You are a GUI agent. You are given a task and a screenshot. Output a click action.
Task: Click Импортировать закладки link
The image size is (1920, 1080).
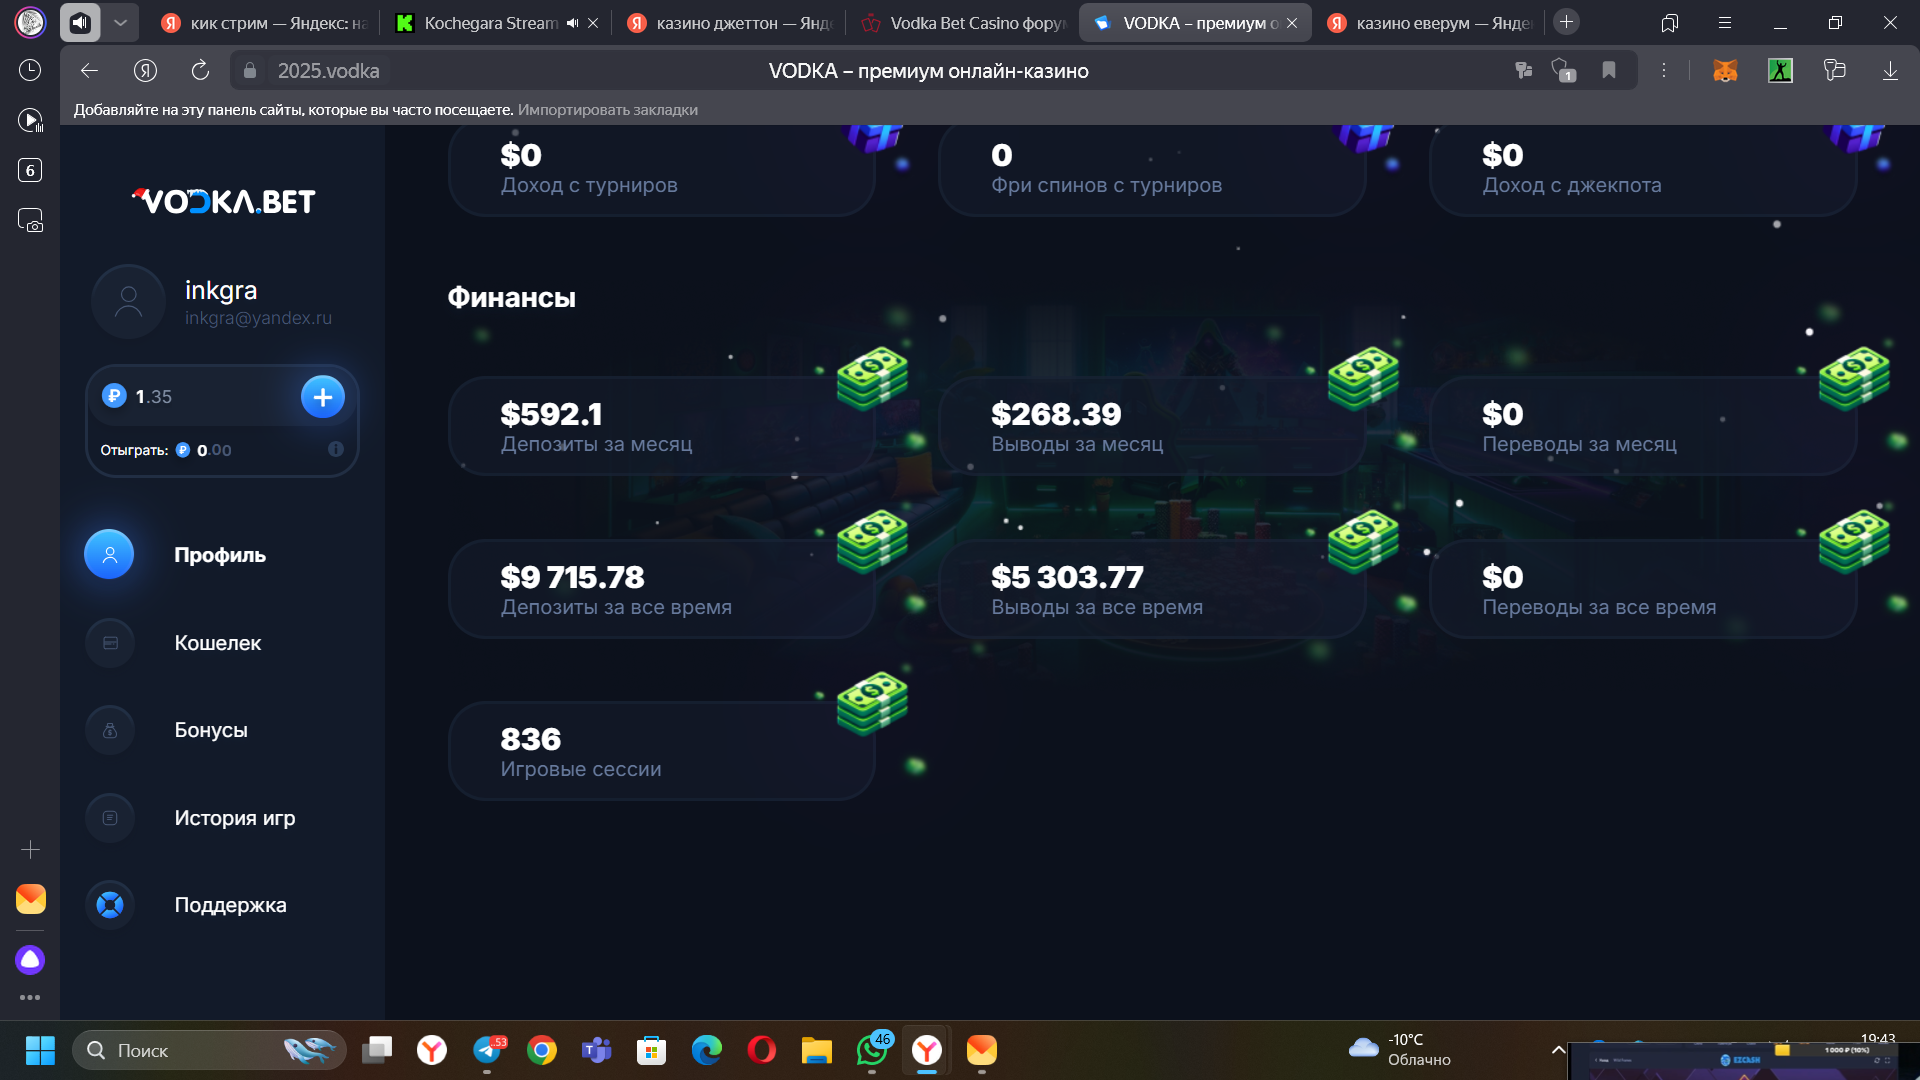click(607, 110)
